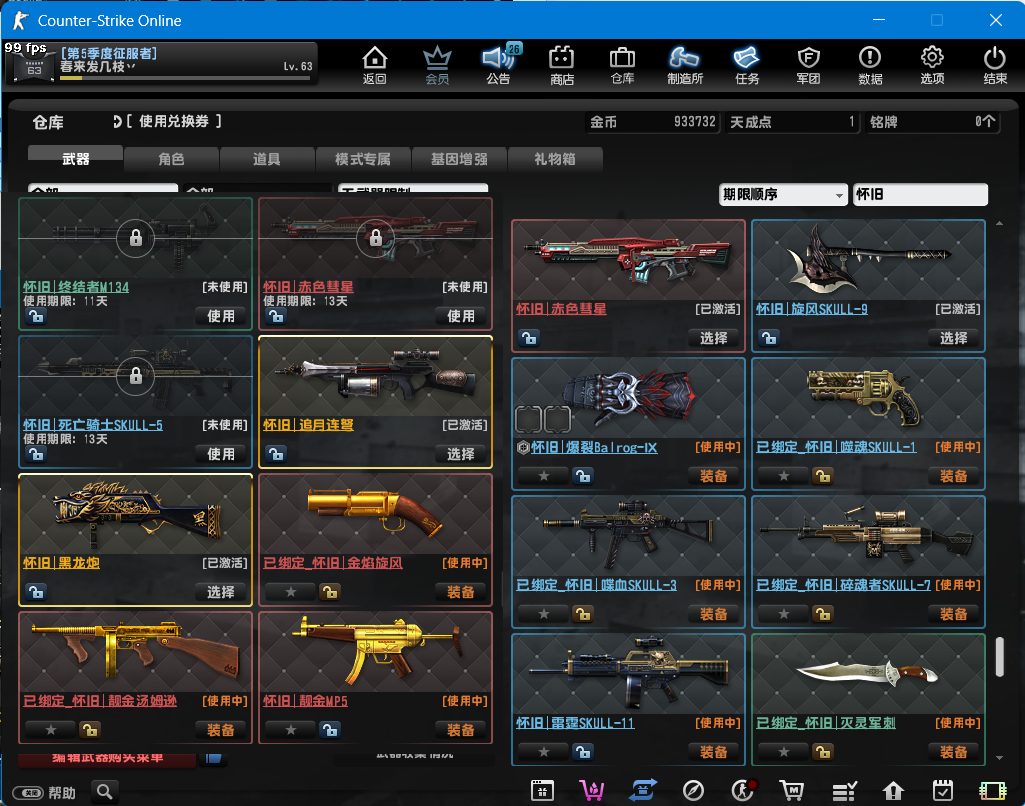Click 使用 button for 怀旧|死亡骑士SKULL-5
Viewport: 1025px width, 806px height.
[x=221, y=454]
